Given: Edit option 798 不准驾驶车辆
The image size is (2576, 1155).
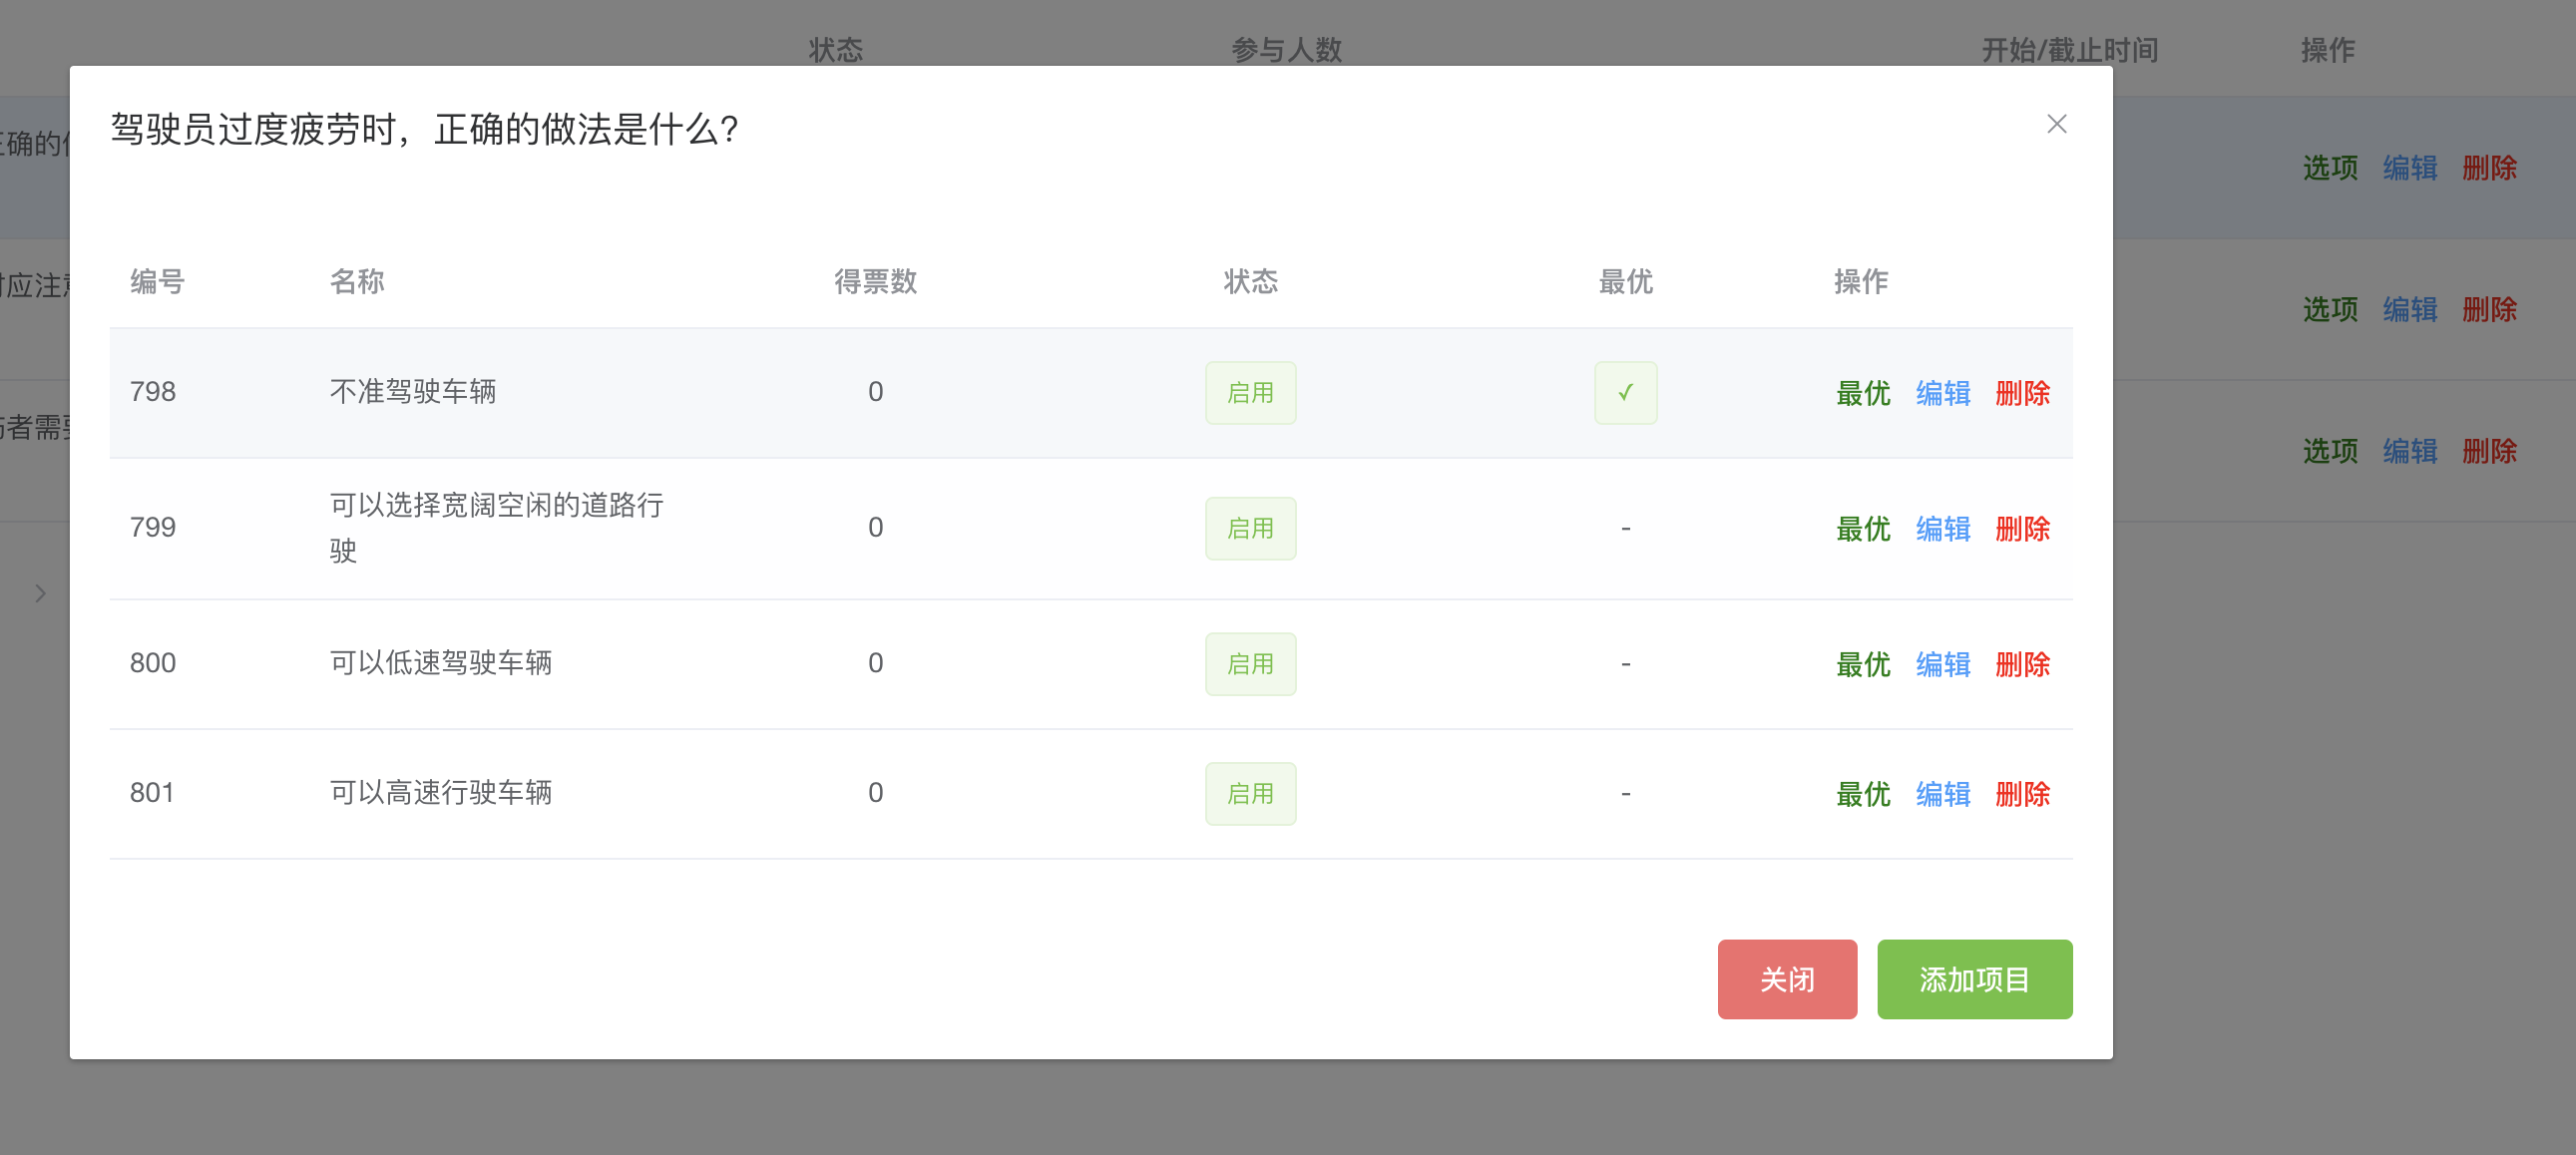Looking at the screenshot, I should pos(1942,393).
